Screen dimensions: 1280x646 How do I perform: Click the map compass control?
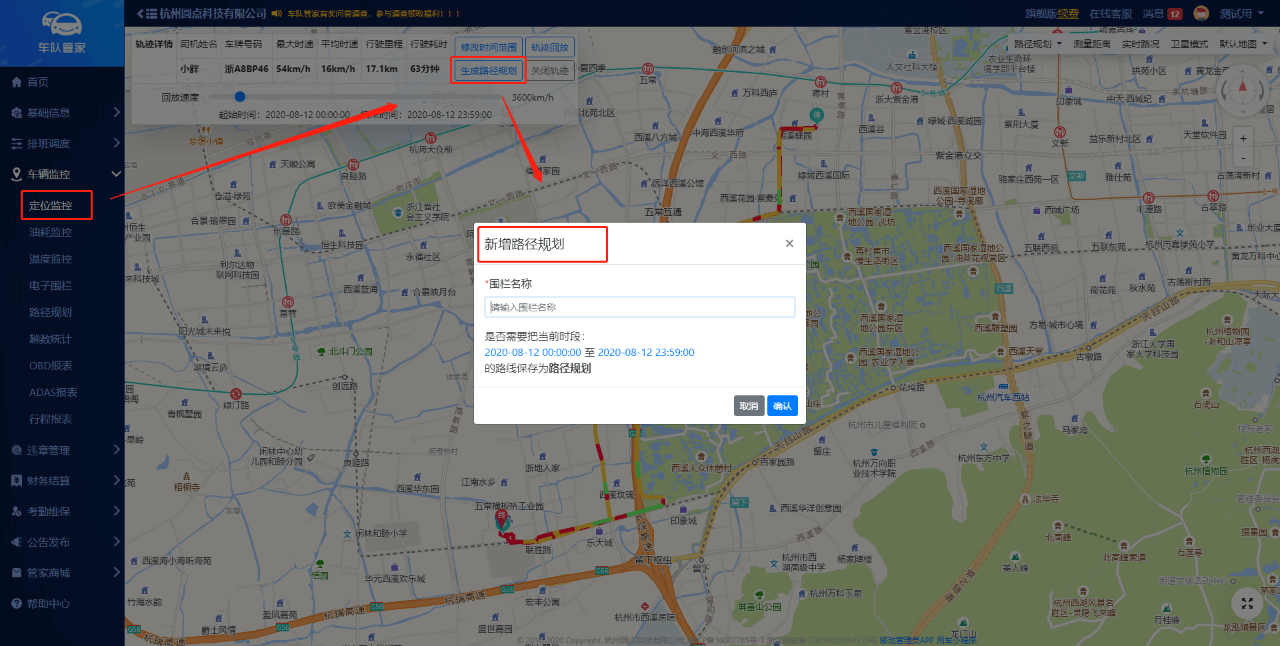click(x=1243, y=90)
